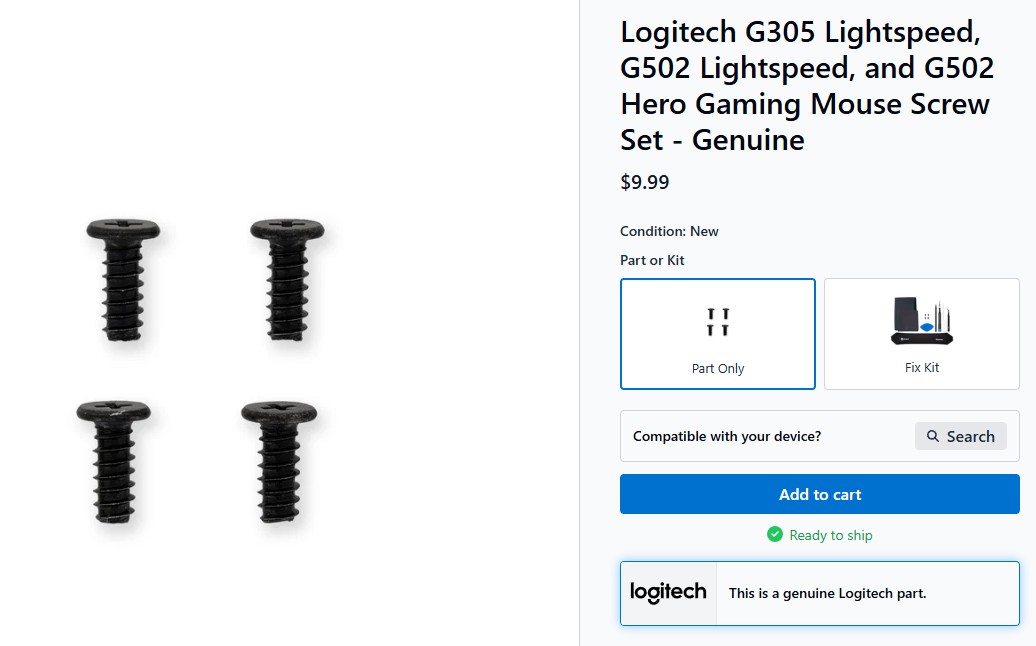1036x646 pixels.
Task: Click the Condition: New text
Action: click(x=669, y=231)
